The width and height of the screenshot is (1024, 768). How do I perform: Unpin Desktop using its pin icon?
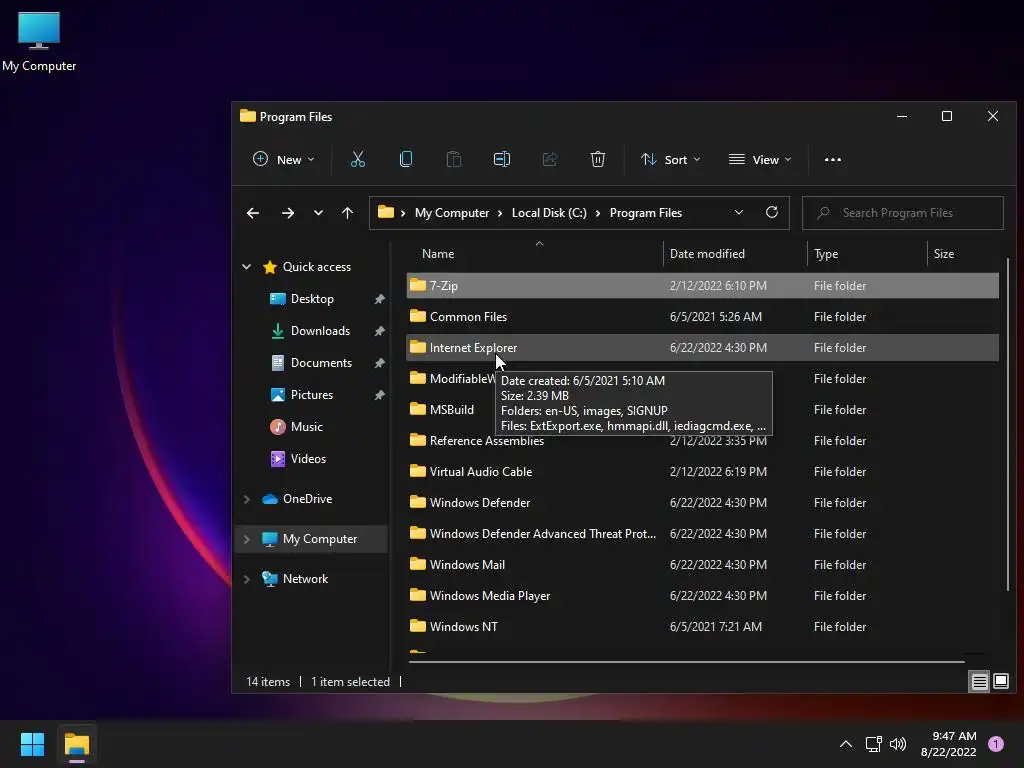point(379,299)
